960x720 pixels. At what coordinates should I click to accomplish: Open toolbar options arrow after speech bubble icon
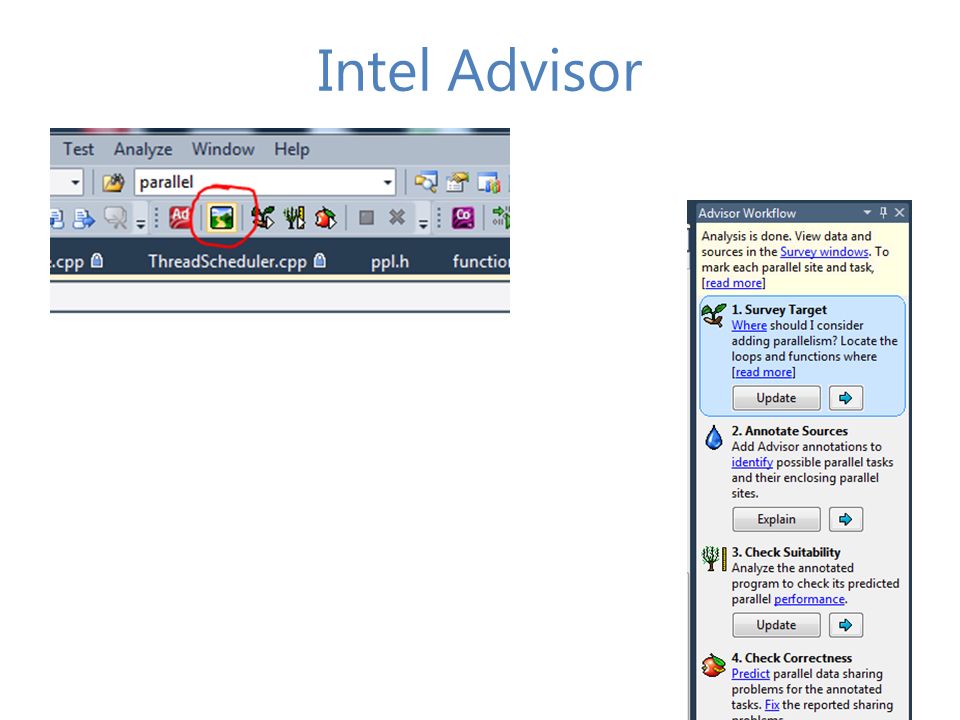[141, 222]
